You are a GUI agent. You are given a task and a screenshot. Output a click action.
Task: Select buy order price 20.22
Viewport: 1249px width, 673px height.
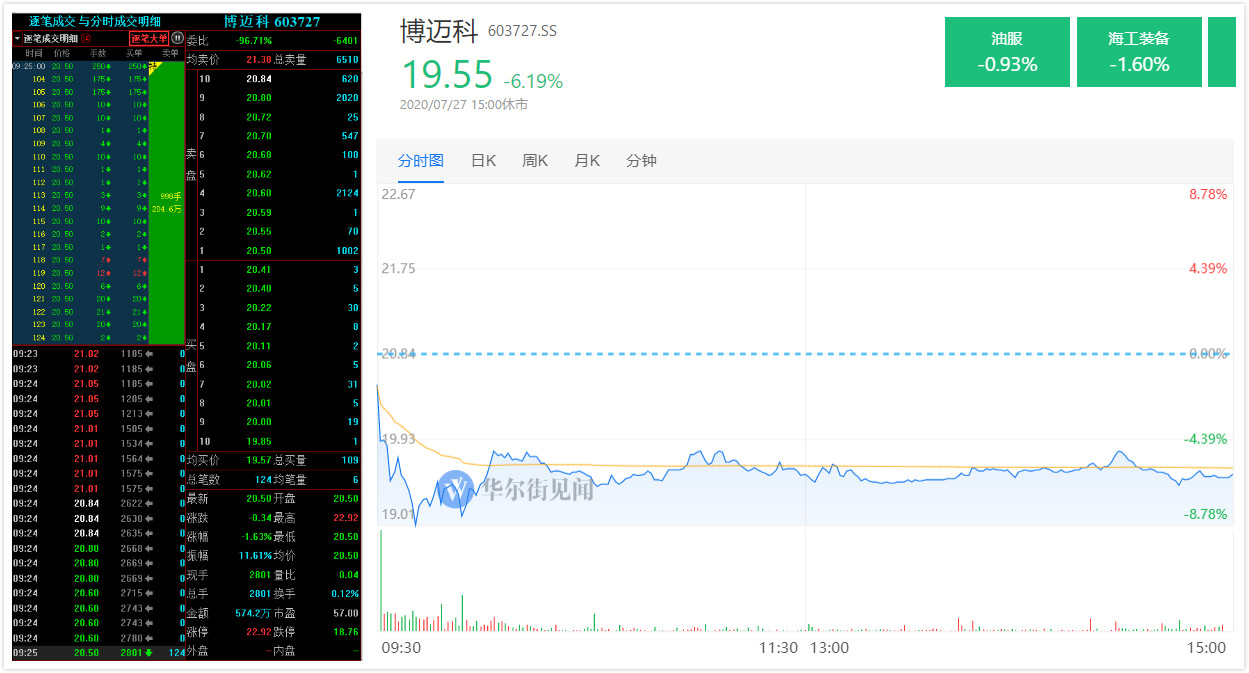(x=258, y=308)
